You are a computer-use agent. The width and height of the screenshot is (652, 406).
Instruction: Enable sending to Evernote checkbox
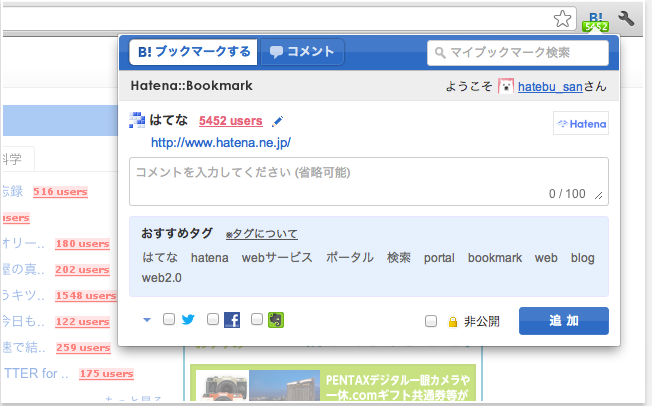point(257,319)
